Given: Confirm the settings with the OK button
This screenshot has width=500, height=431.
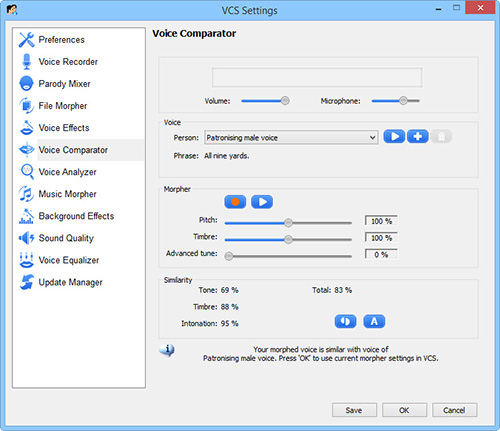Looking at the screenshot, I should tap(404, 410).
